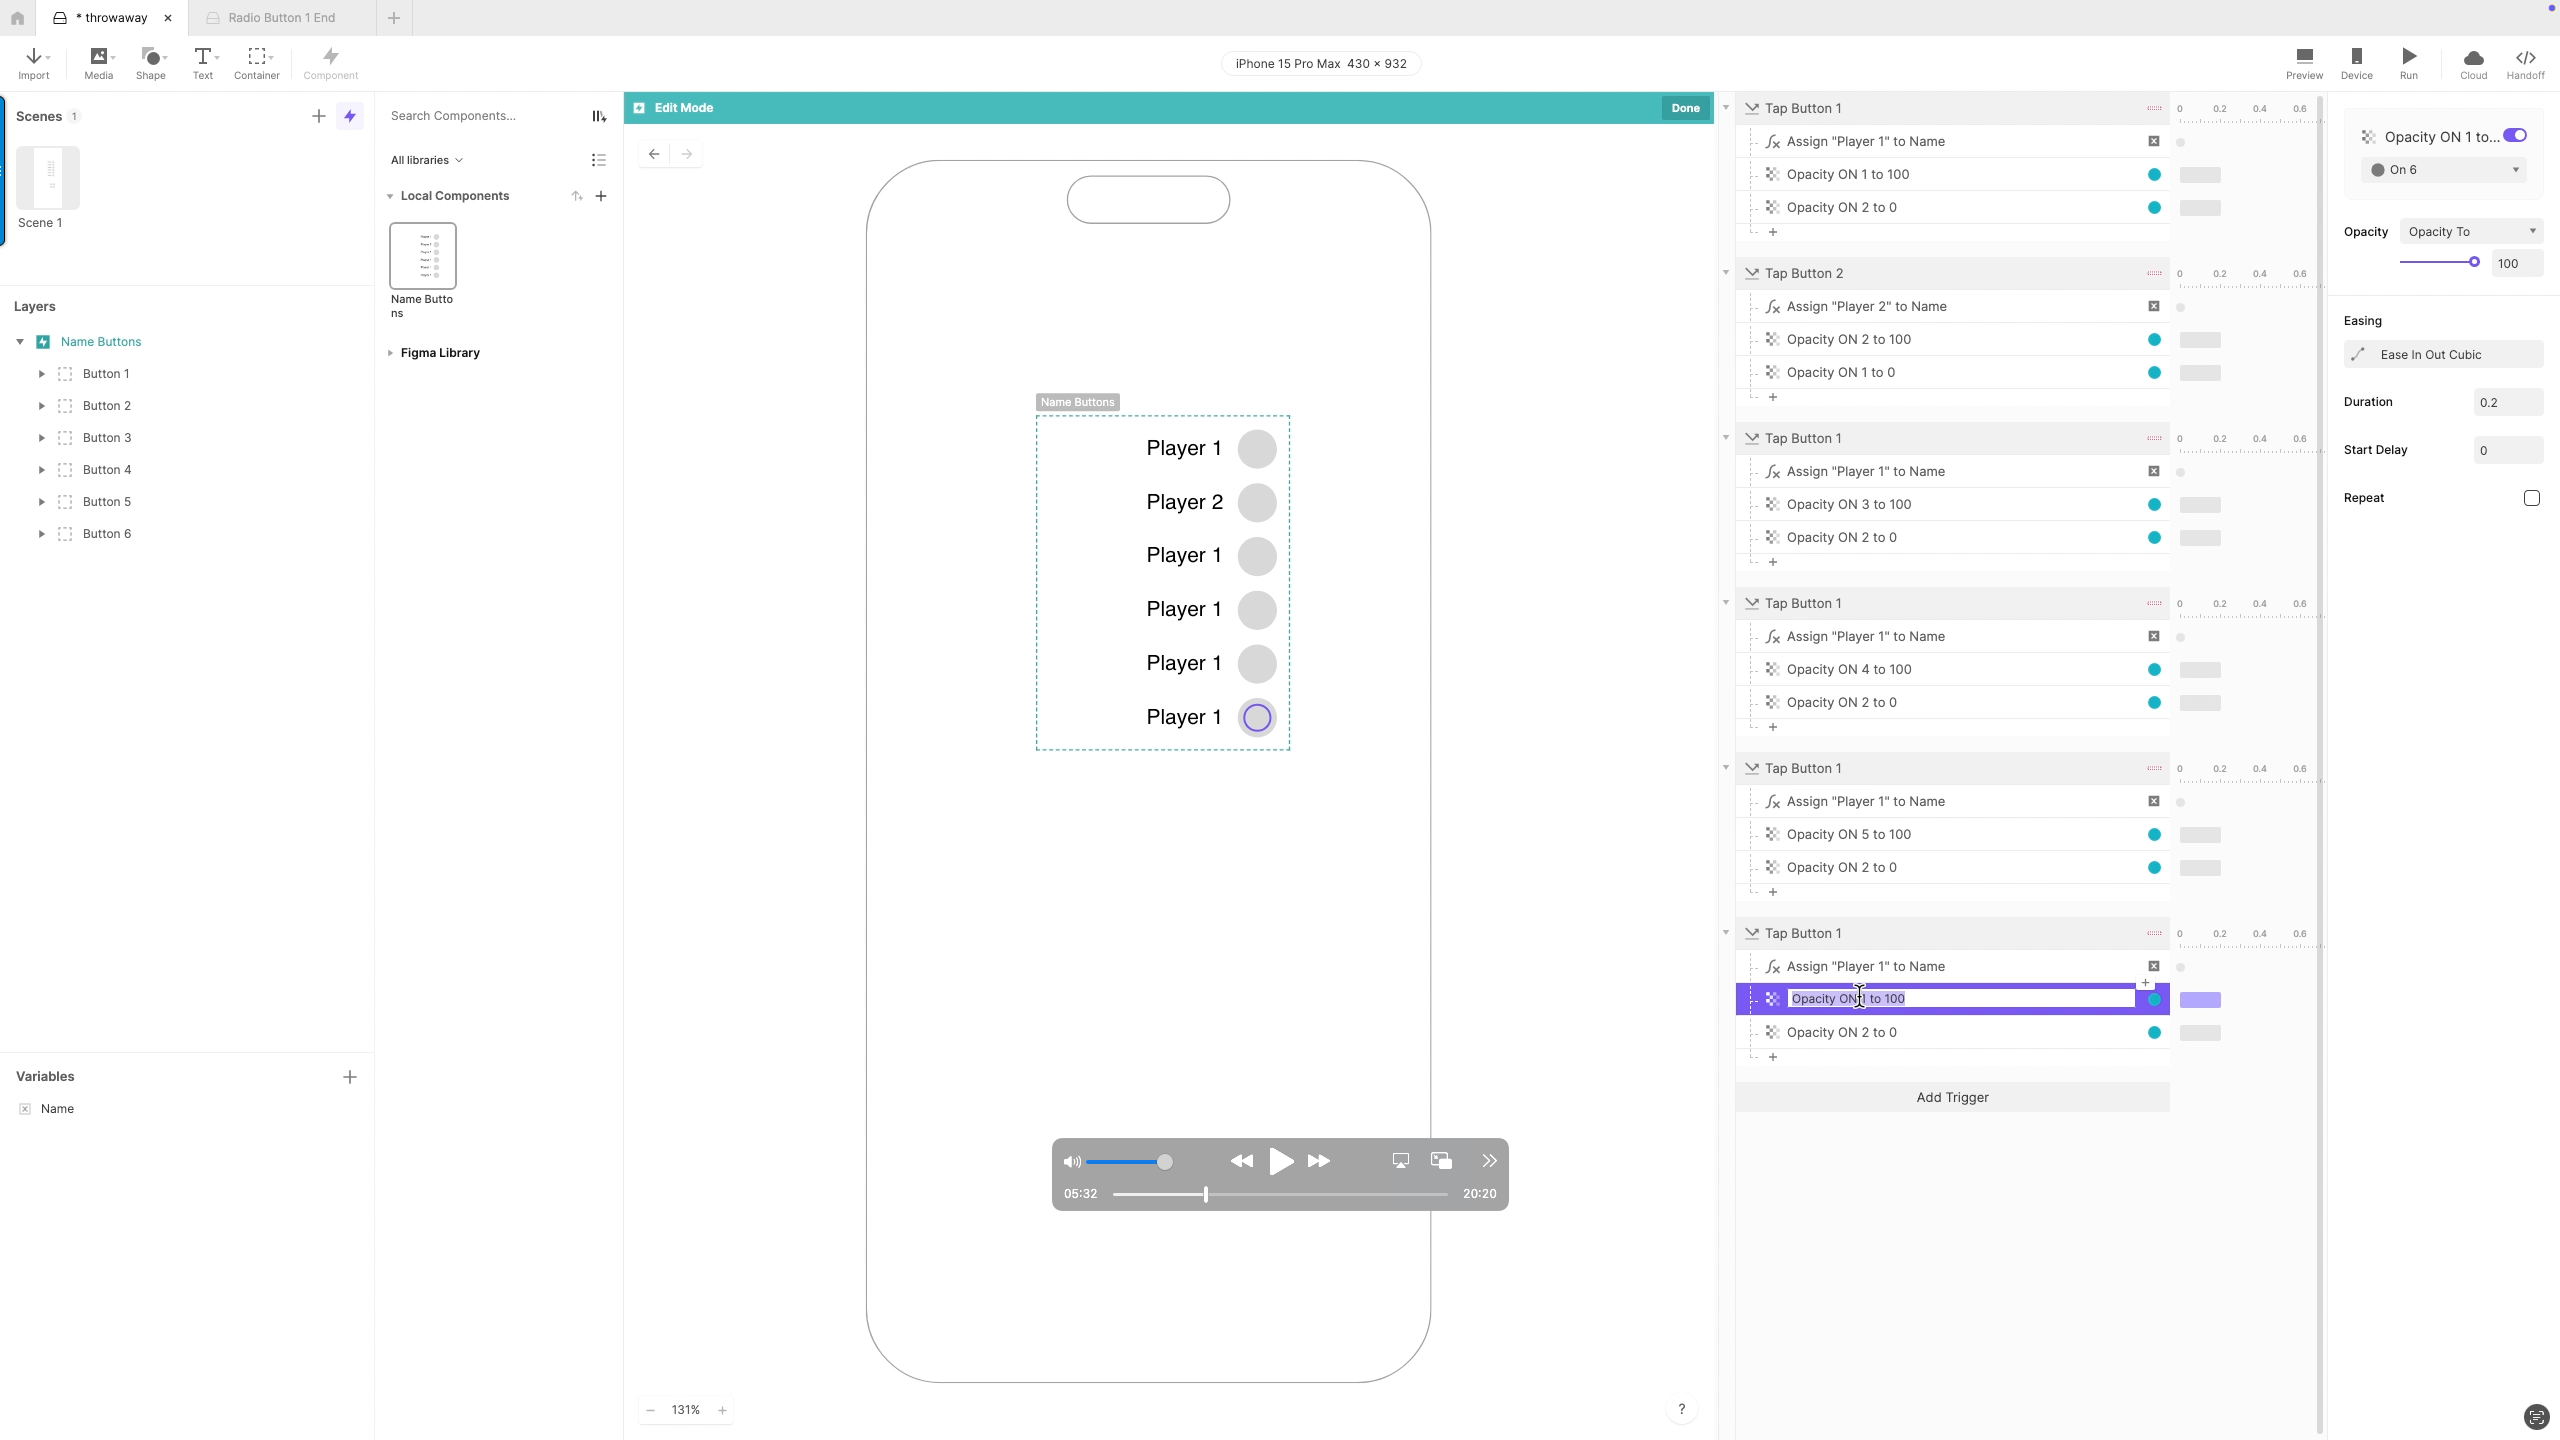
Task: Adjust the opacity slider handle
Action: coord(2474,262)
